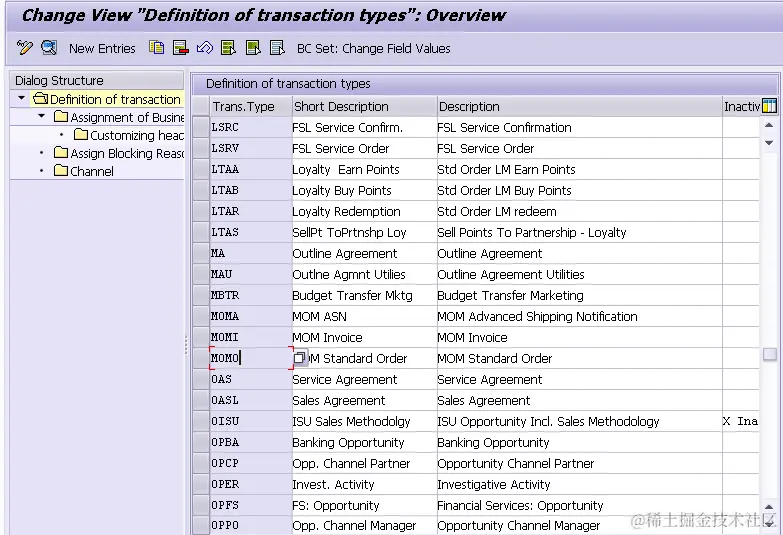
Task: Toggle Display/Change mode pencil icon
Action: (x=24, y=48)
